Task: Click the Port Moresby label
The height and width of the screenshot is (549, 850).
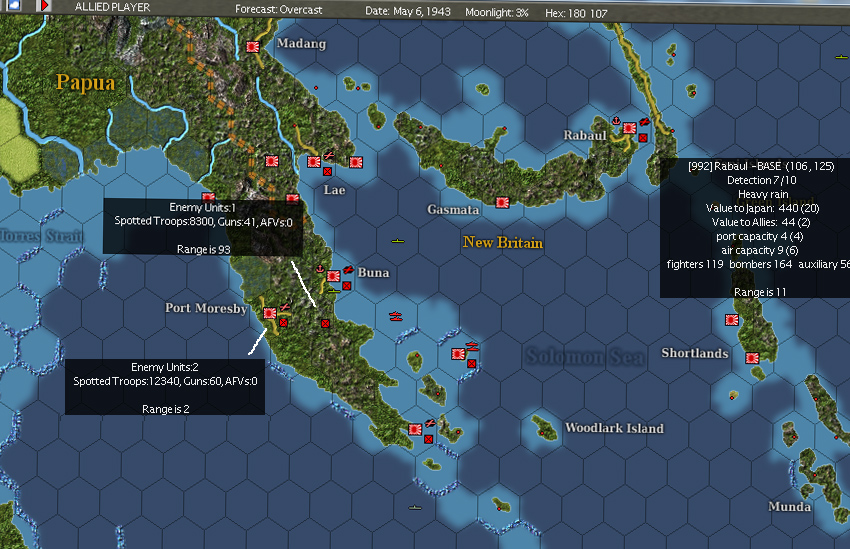Action: pos(206,308)
